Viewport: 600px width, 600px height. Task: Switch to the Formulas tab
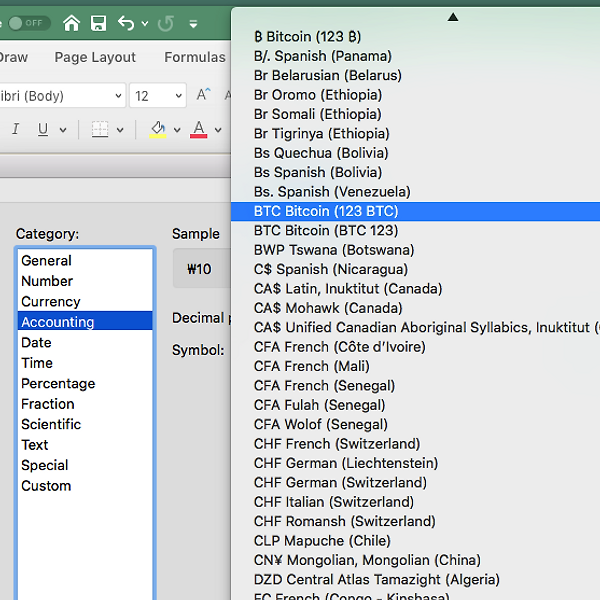tap(195, 57)
